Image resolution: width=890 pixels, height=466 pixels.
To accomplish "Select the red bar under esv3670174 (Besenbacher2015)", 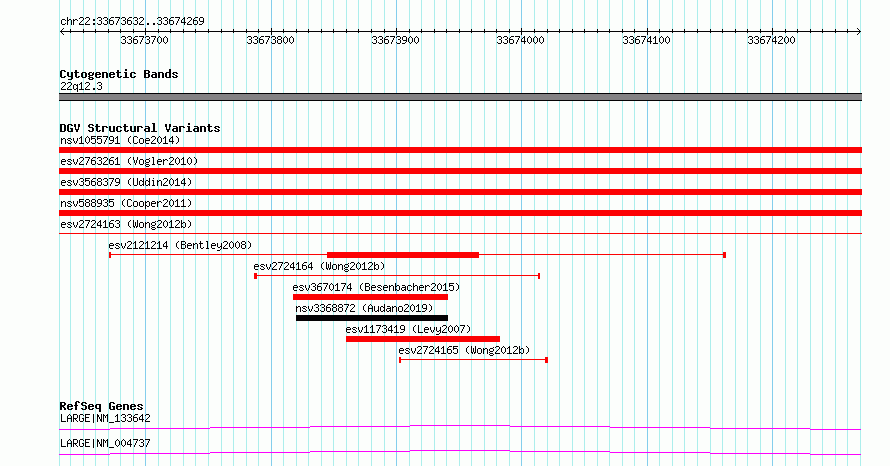I will pyautogui.click(x=370, y=297).
